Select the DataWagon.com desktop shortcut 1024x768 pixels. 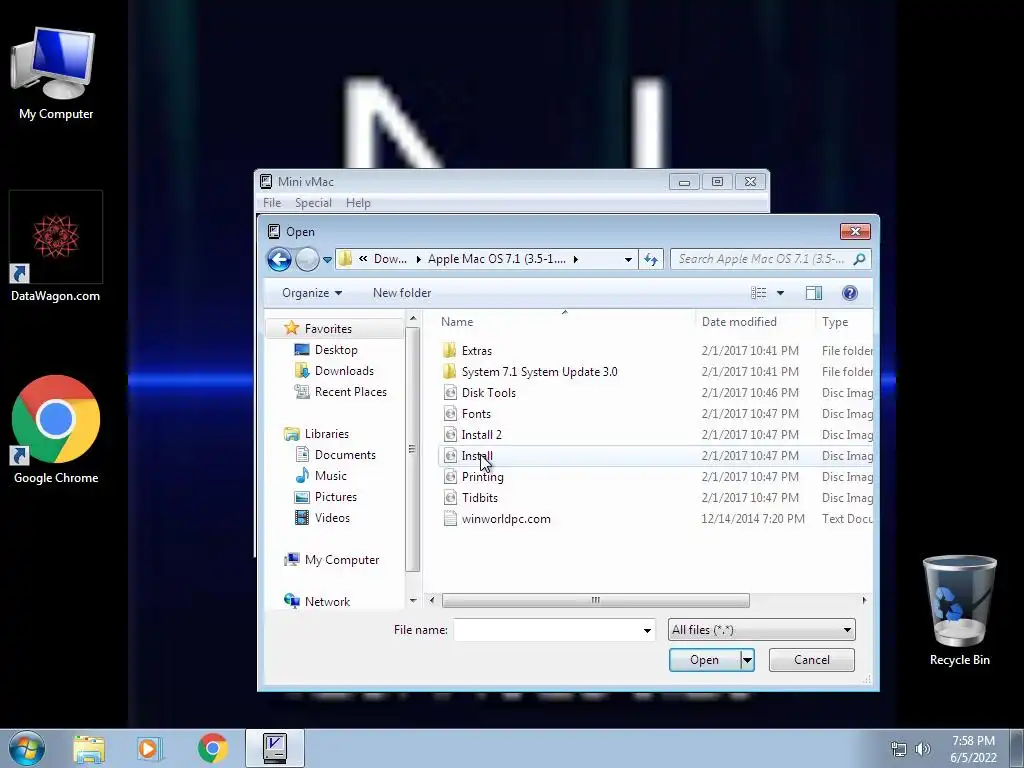coord(56,247)
